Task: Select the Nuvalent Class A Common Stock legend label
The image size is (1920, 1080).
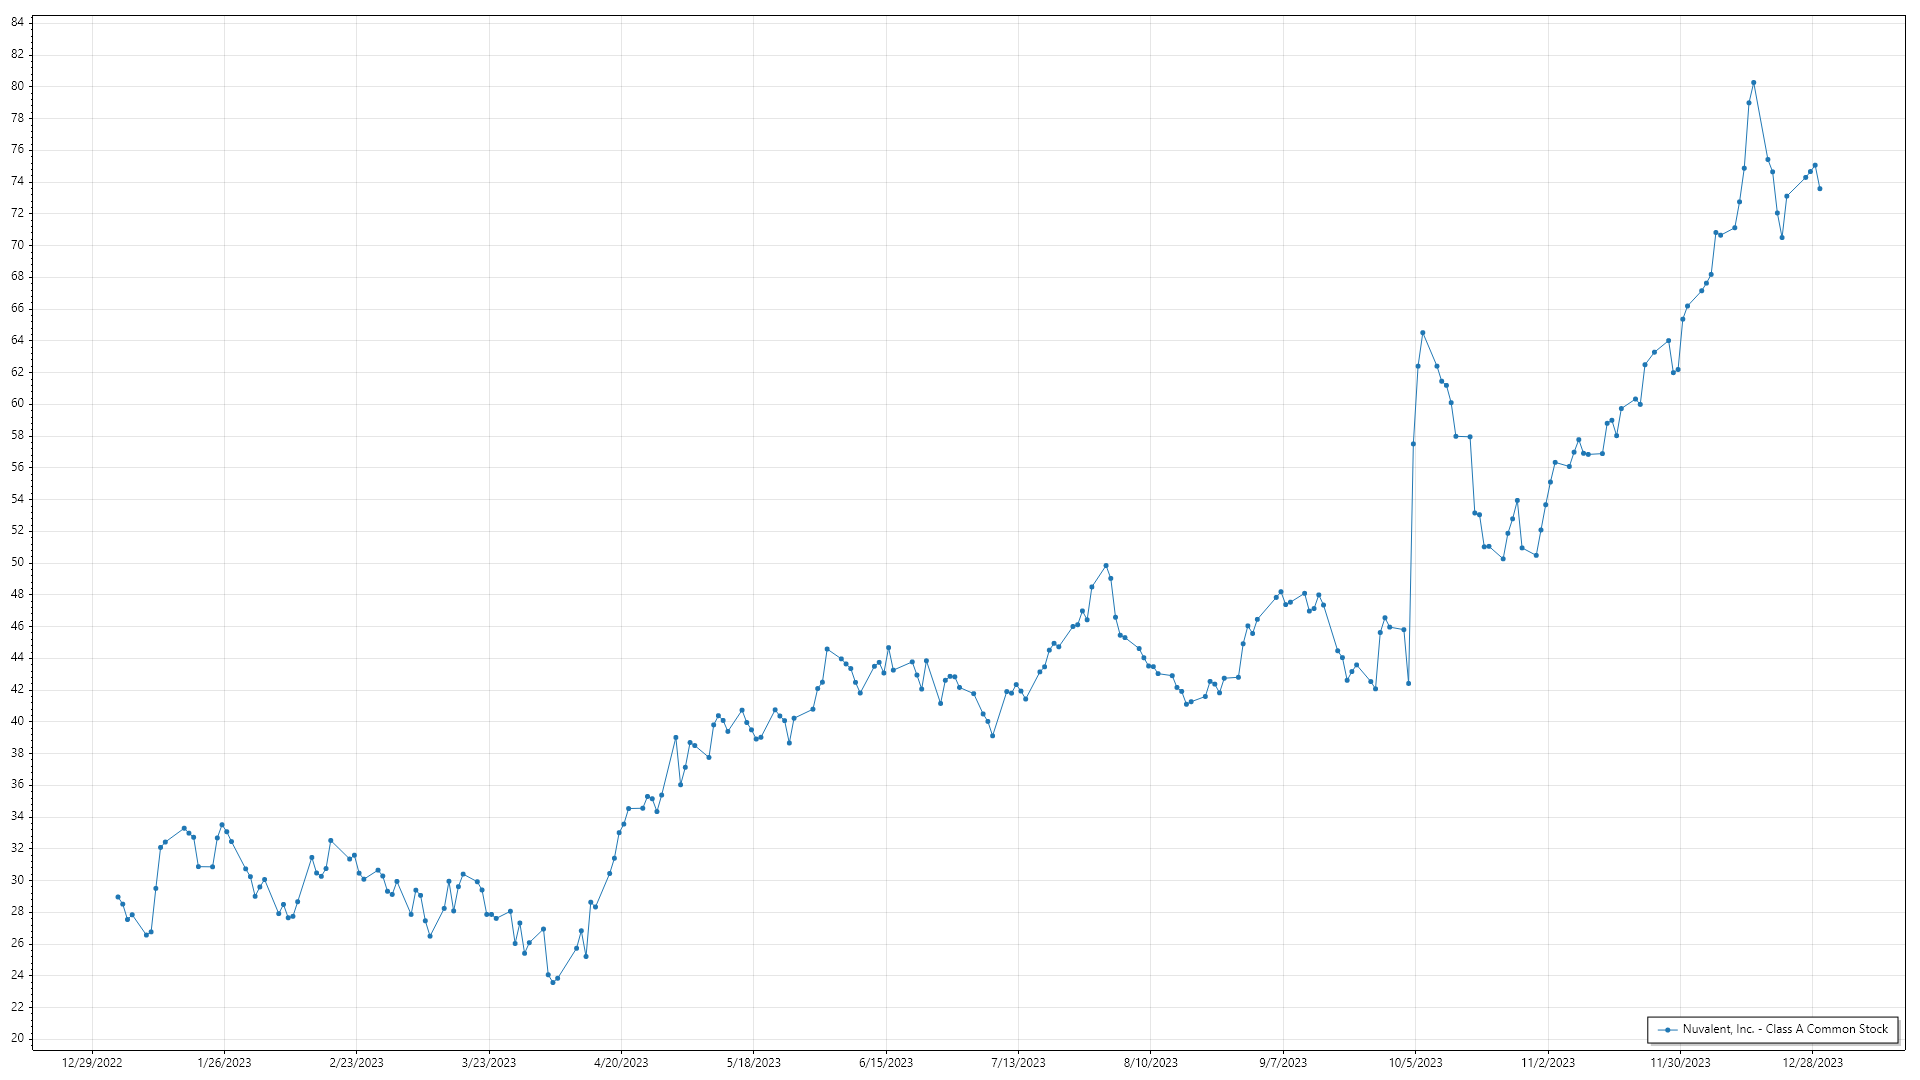Action: pyautogui.click(x=1785, y=1029)
